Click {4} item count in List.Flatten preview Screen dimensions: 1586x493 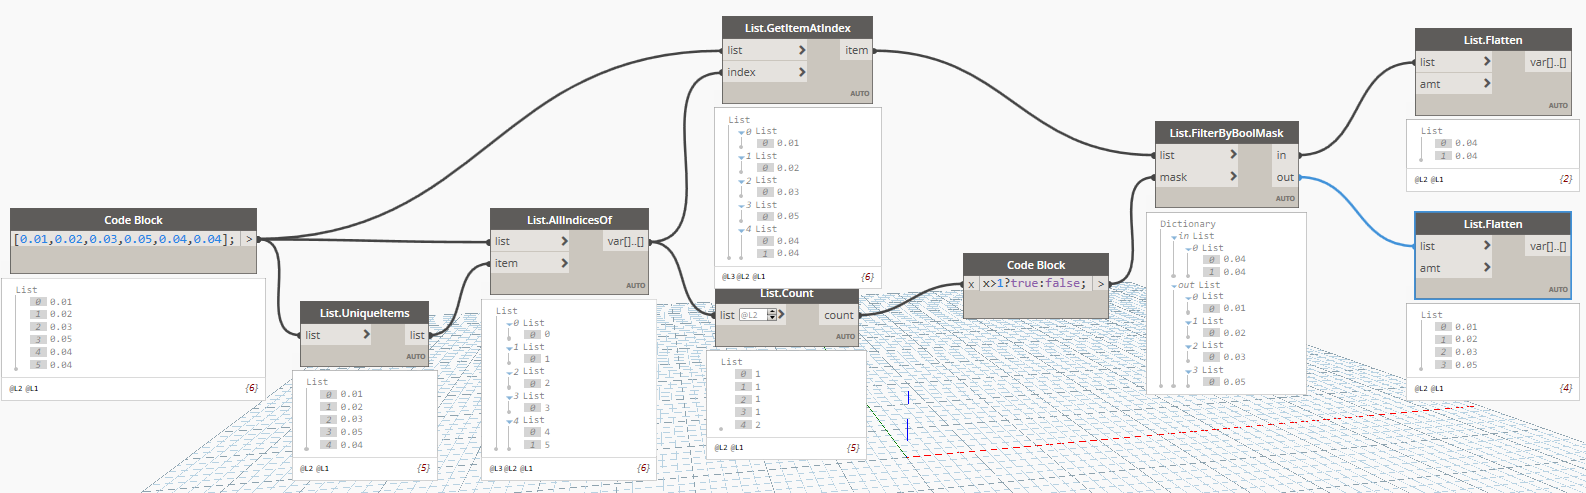coord(1566,388)
